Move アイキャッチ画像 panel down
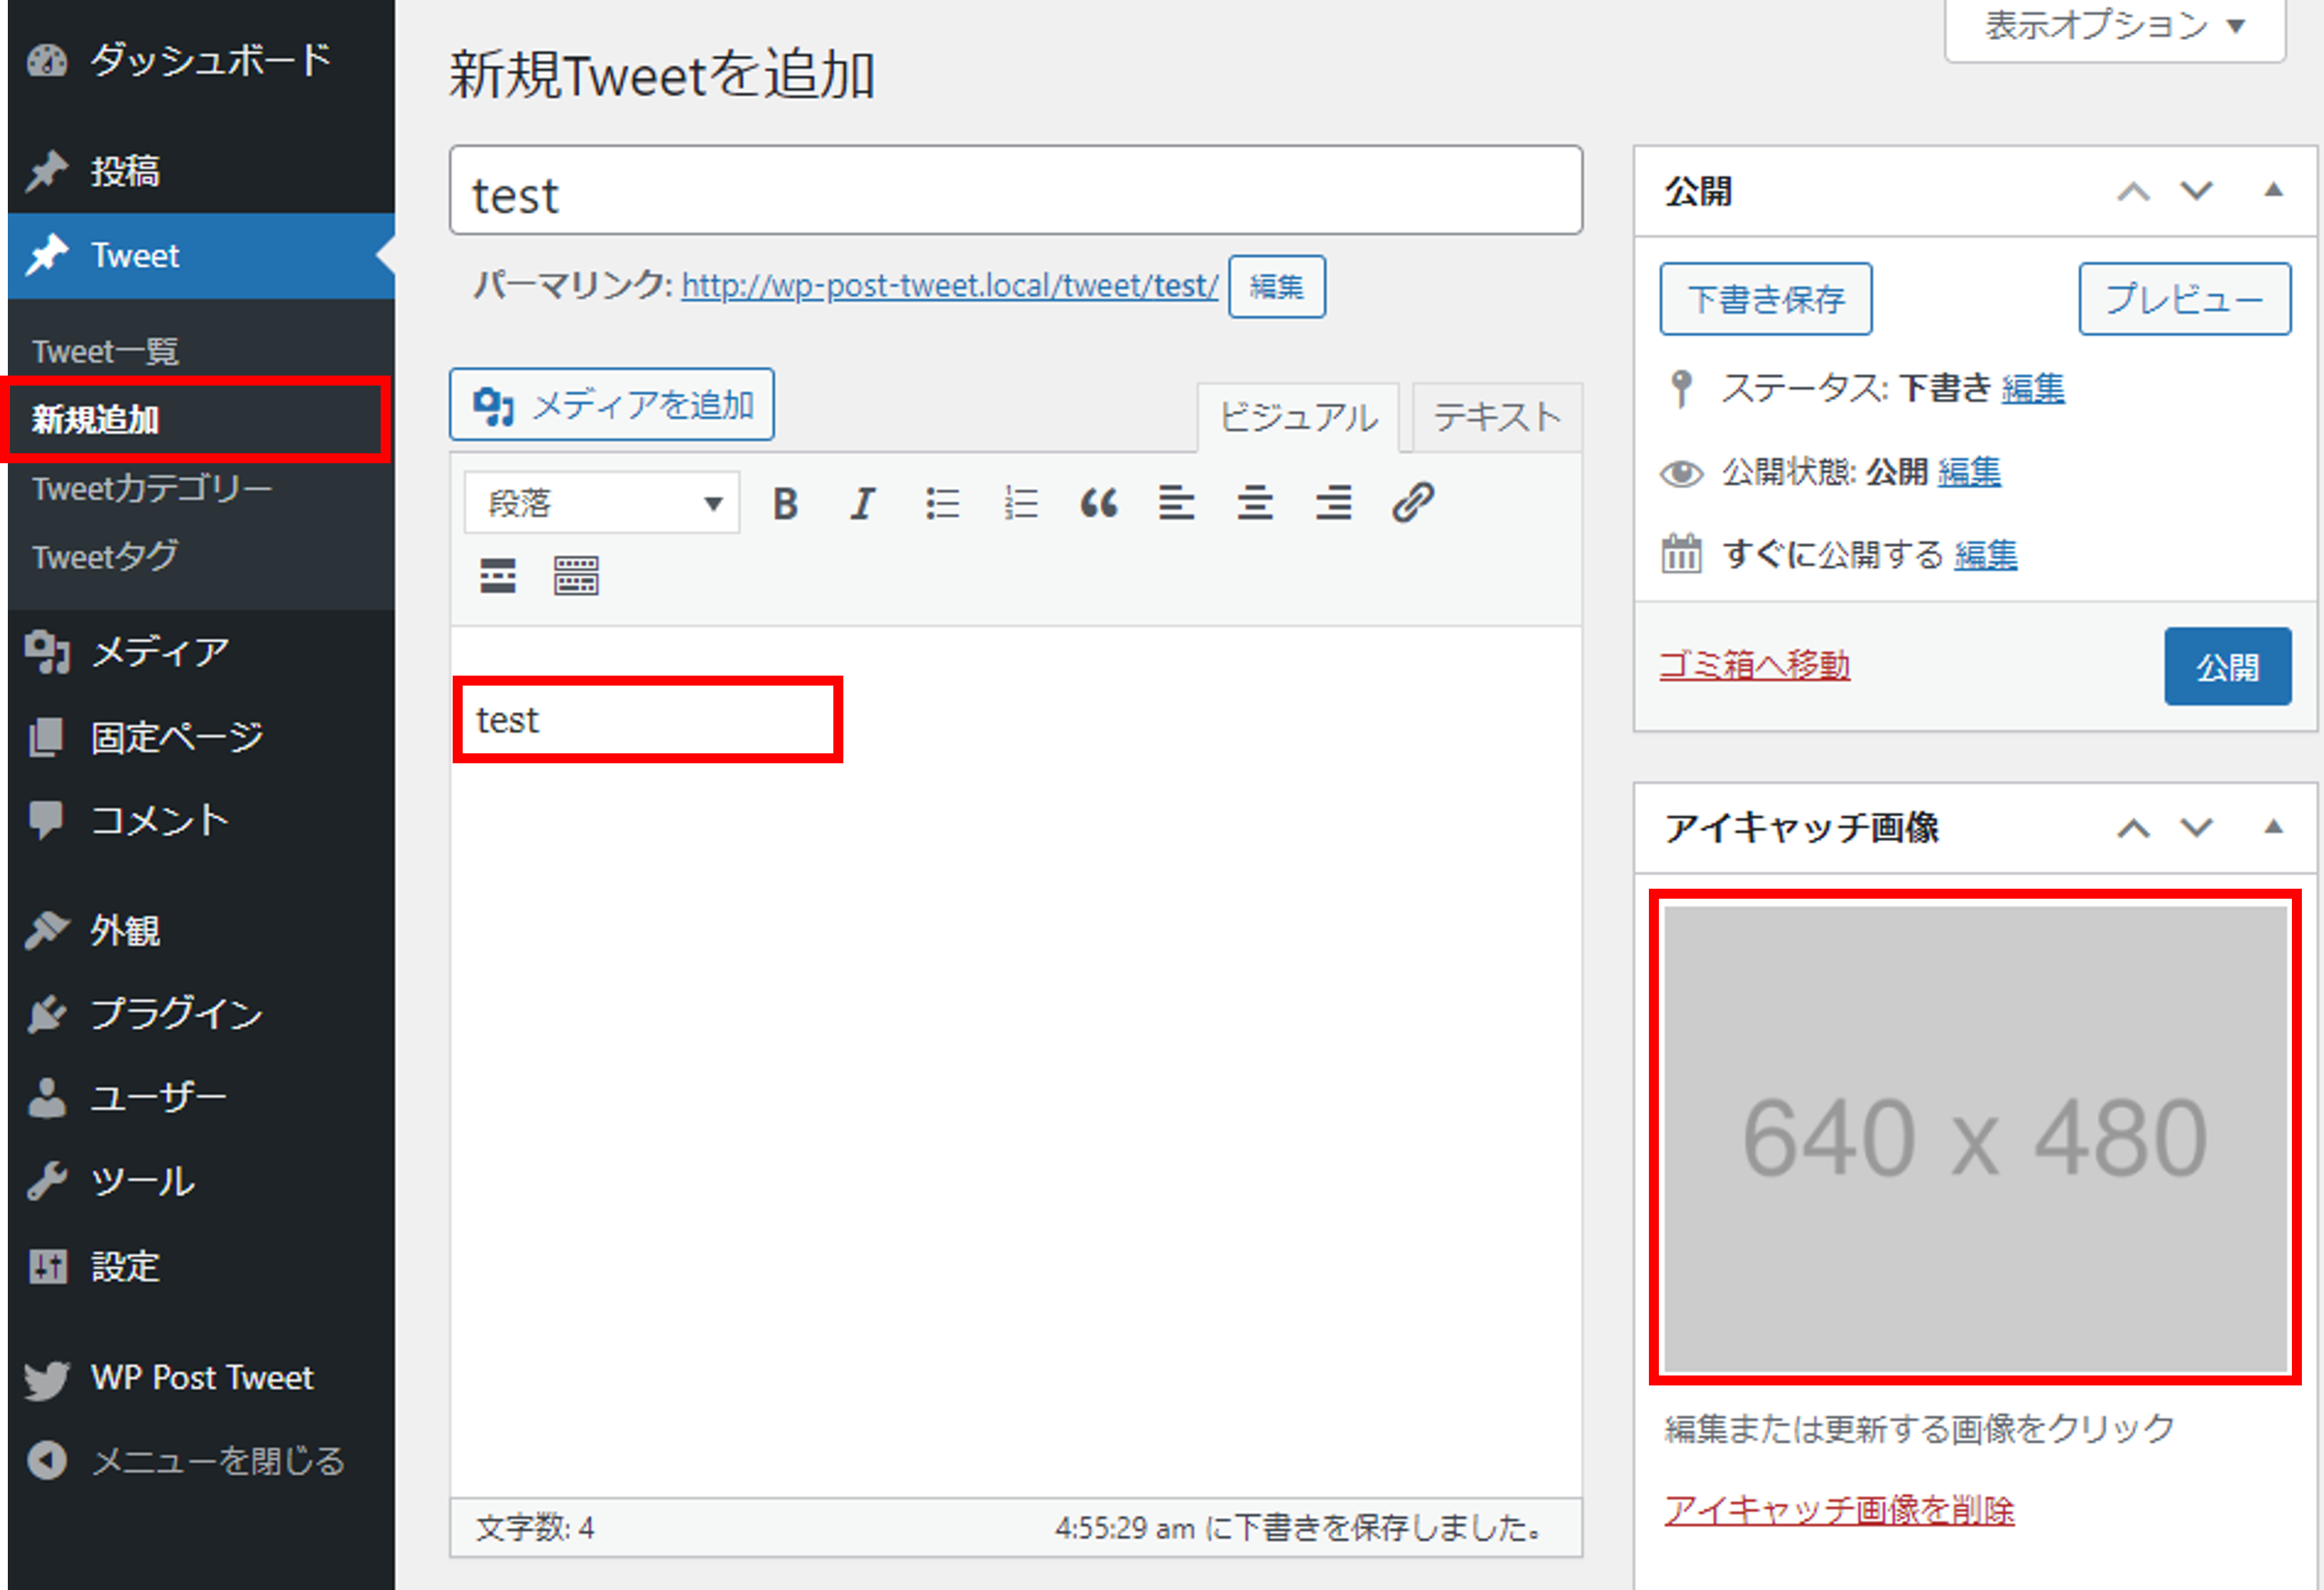The width and height of the screenshot is (2324, 1590). tap(2196, 827)
